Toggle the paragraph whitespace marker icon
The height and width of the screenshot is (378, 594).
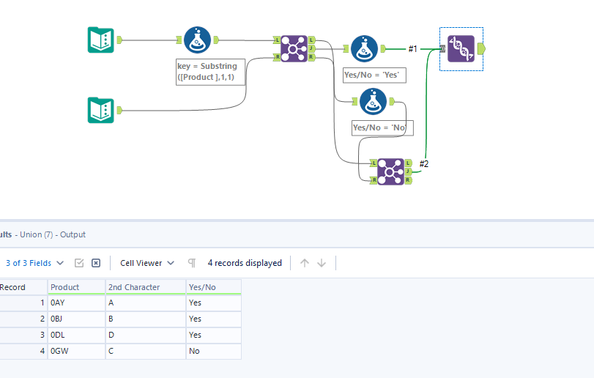coord(192,263)
